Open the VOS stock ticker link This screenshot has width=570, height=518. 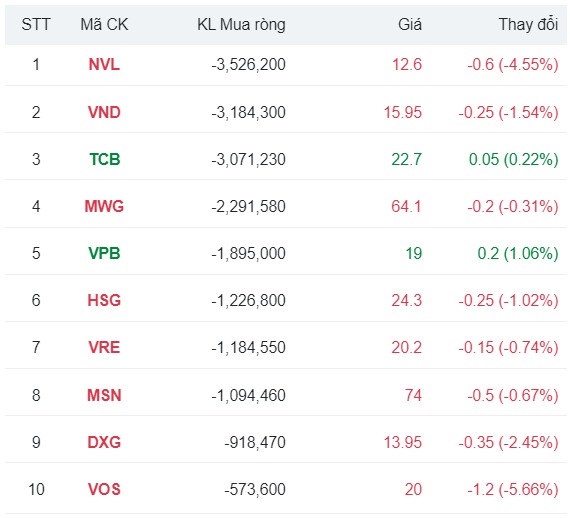[x=104, y=490]
